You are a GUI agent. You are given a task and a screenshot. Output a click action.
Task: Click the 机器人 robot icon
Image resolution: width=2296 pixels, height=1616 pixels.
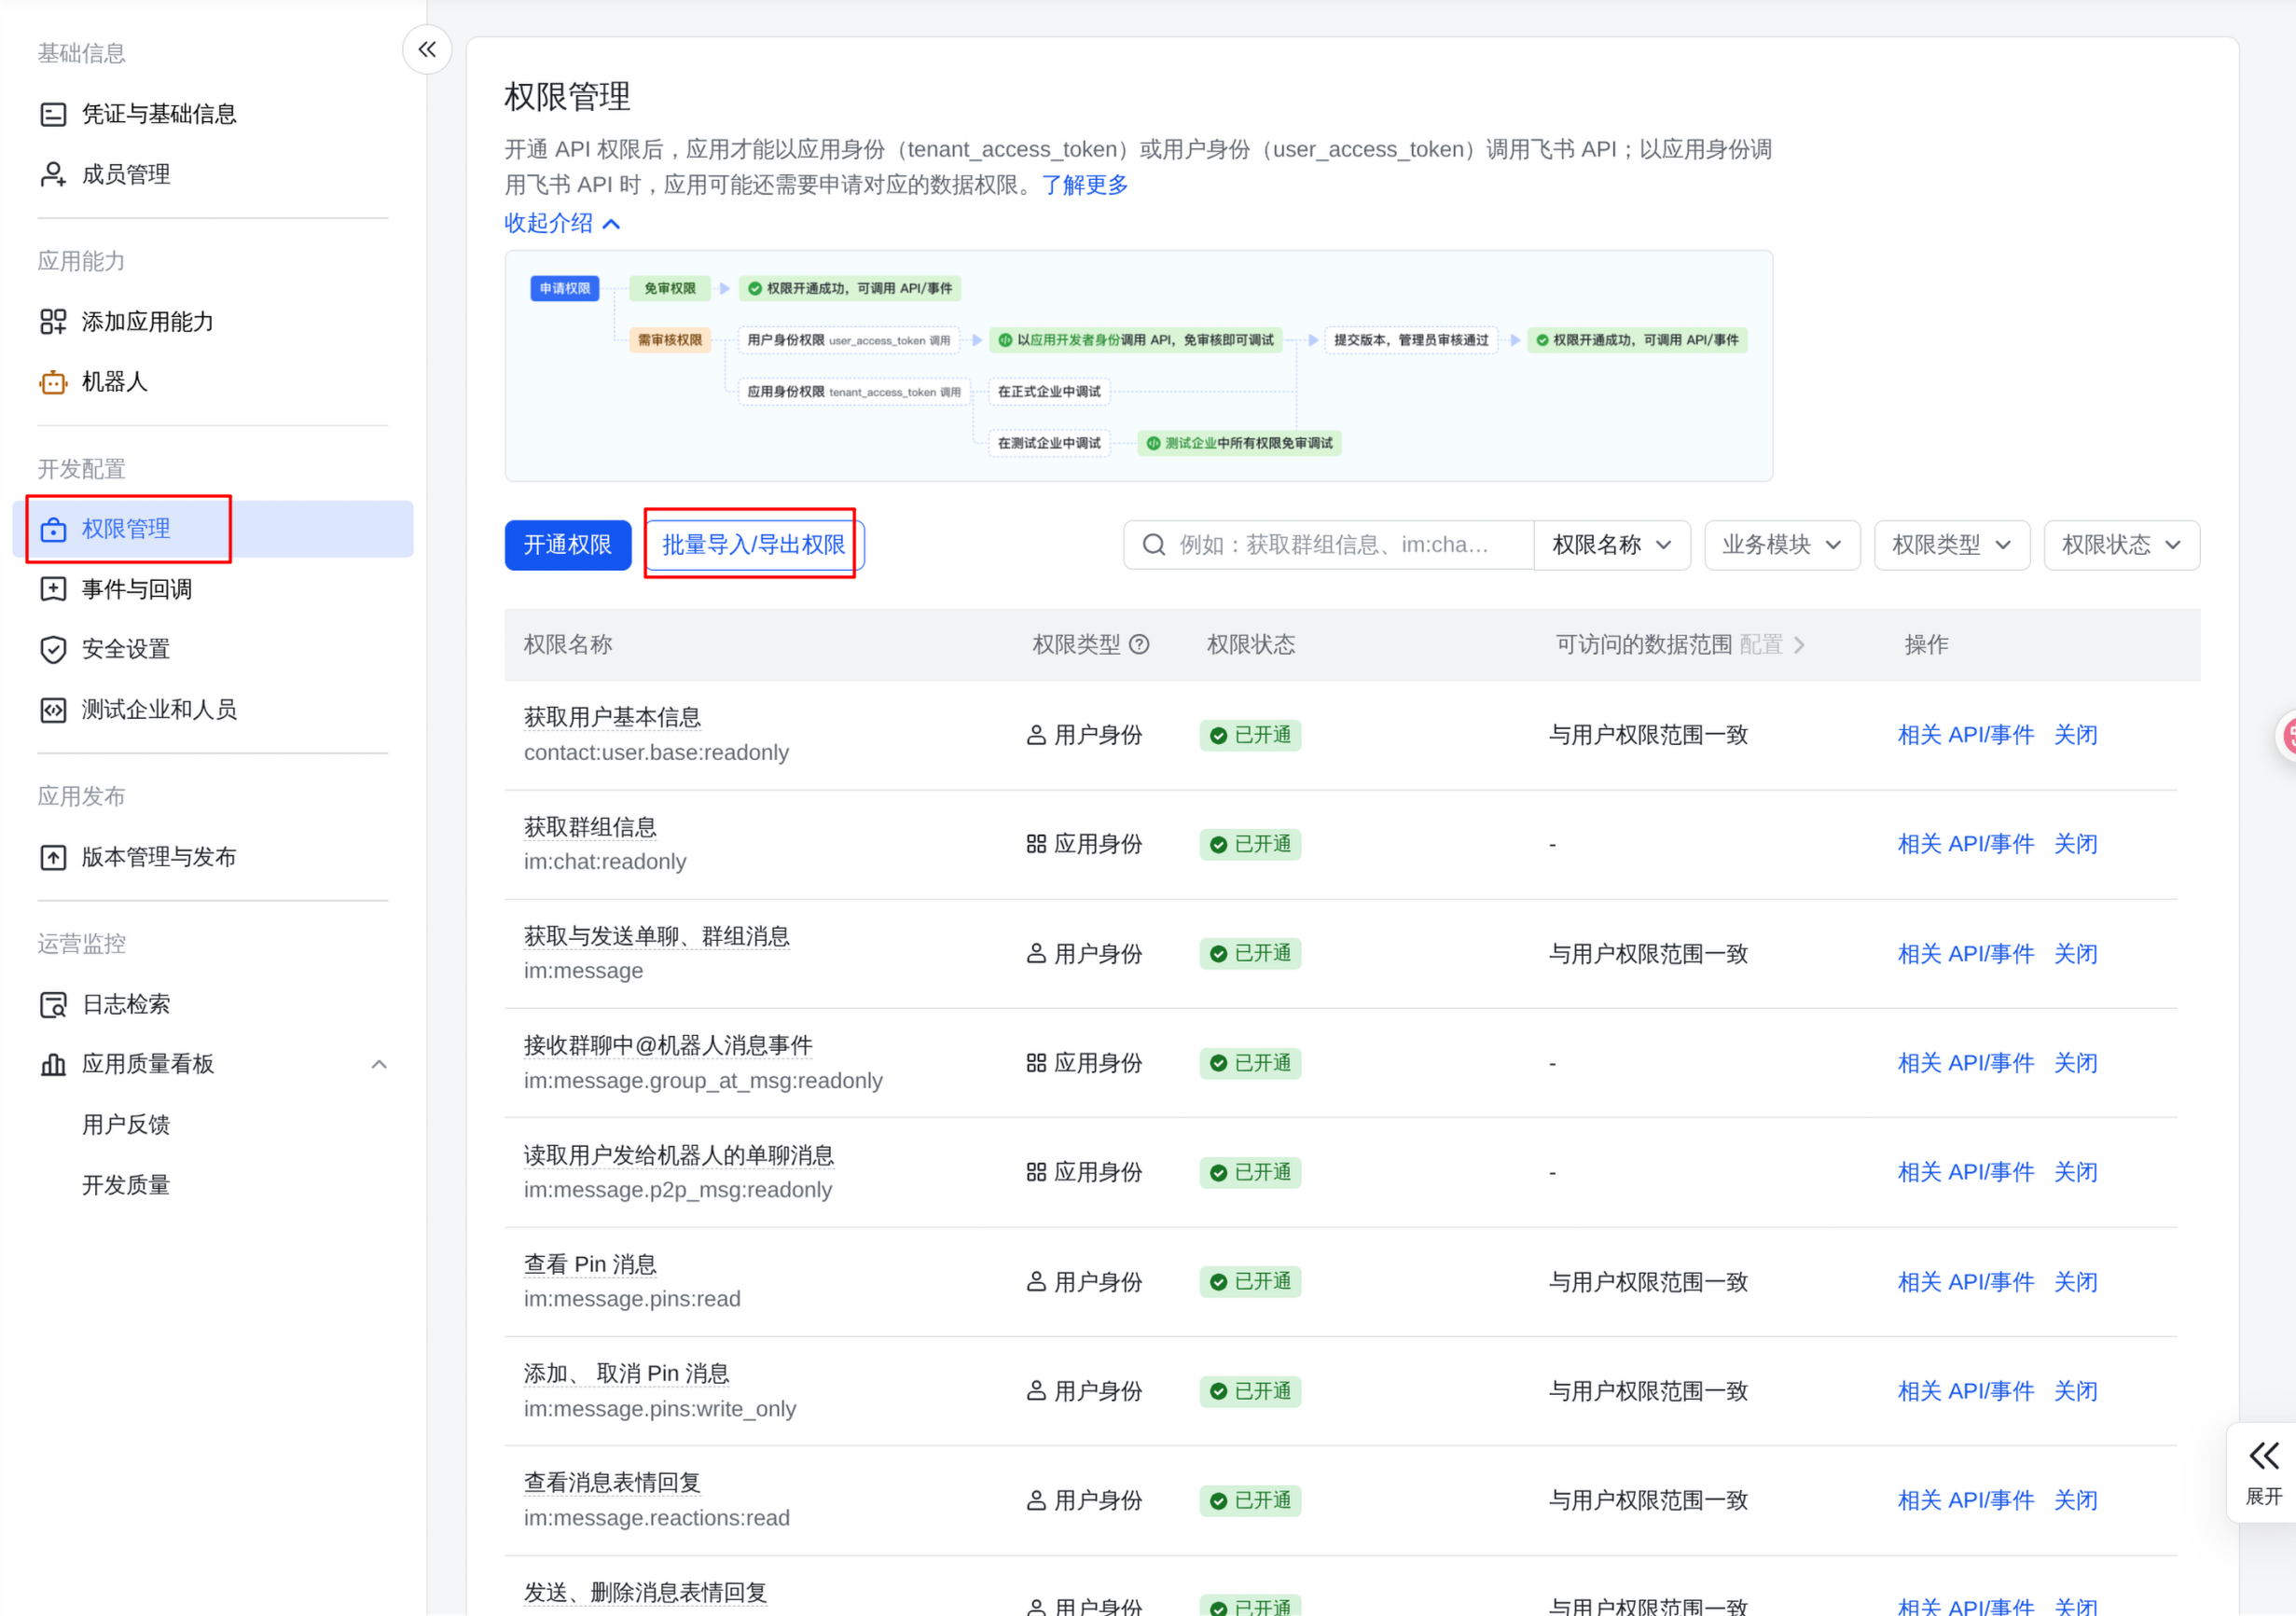[x=53, y=382]
